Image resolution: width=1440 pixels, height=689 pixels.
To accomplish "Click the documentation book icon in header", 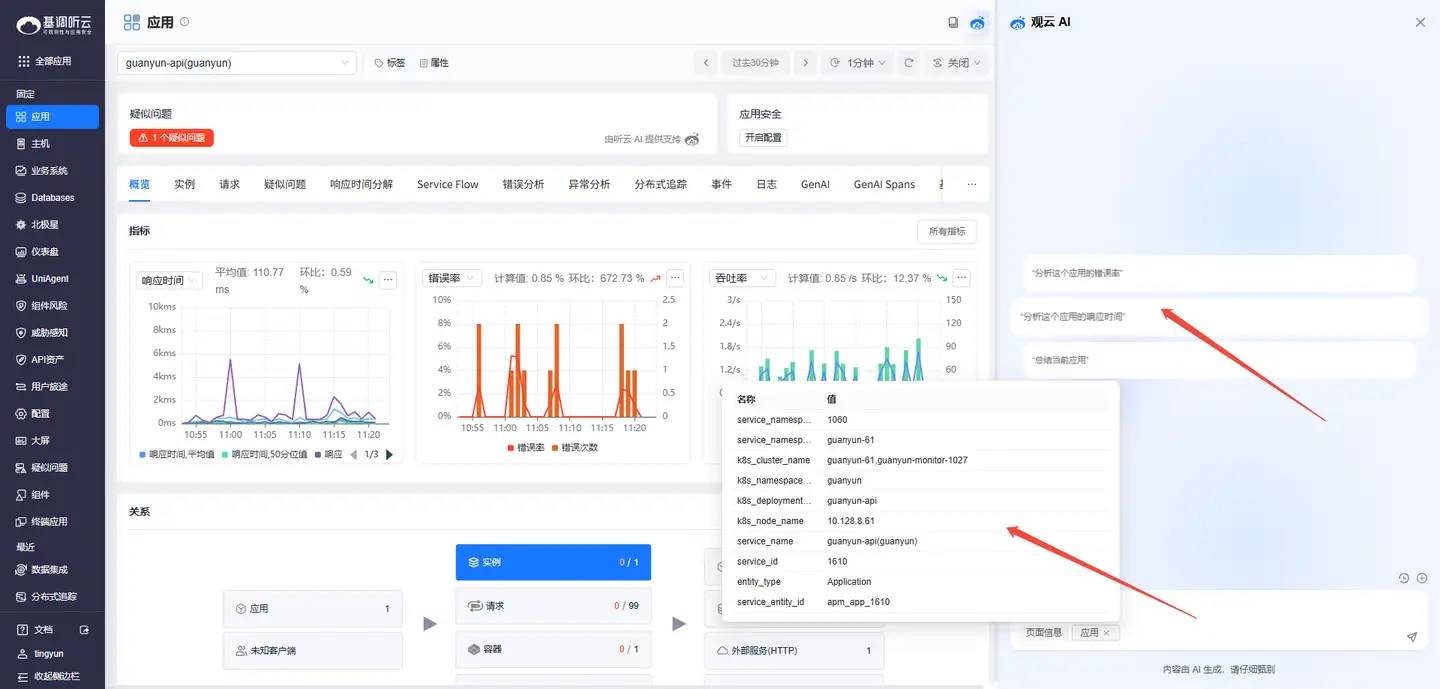I will coord(952,23).
